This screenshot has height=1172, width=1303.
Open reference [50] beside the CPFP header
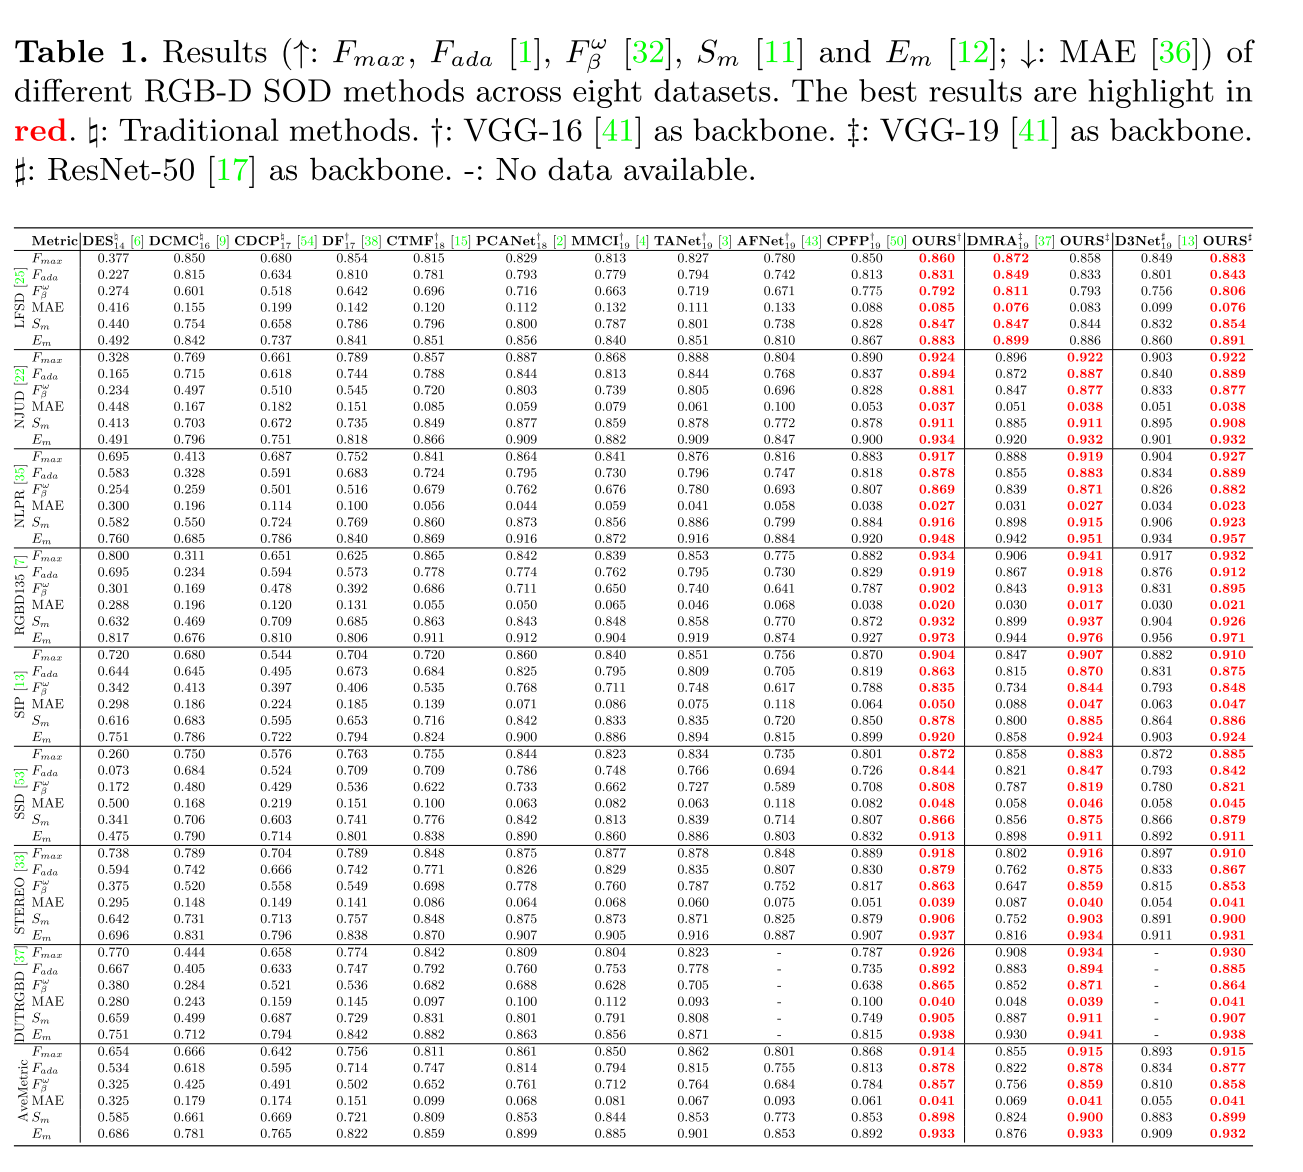tap(896, 241)
